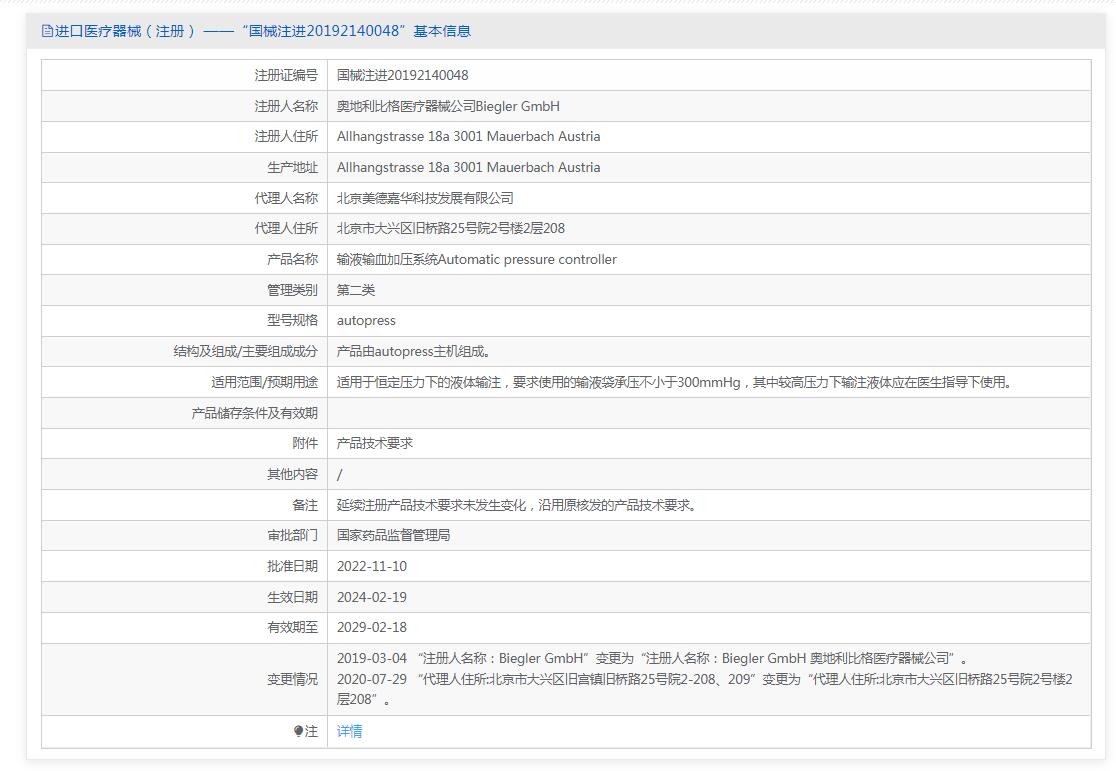
Task: Click the expiry date 2029-02-18
Action: coord(372,628)
